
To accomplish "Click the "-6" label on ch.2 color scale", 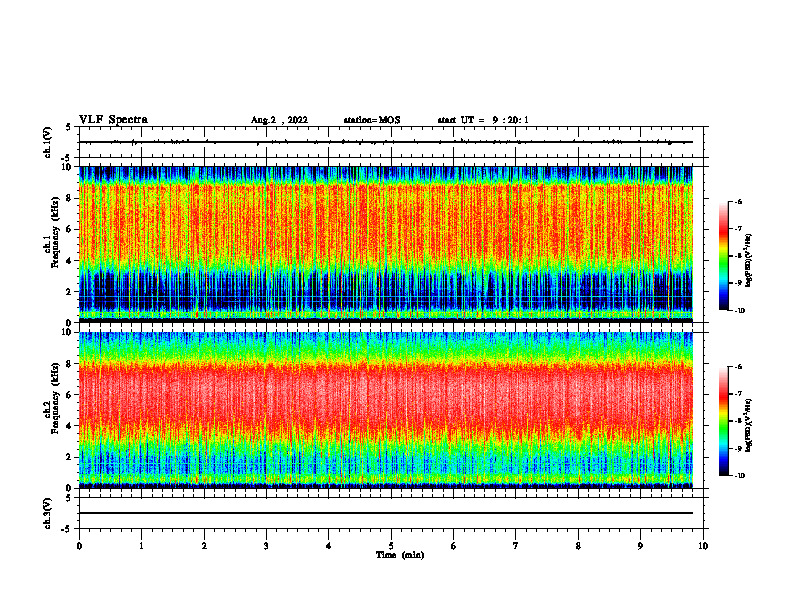I will (737, 367).
